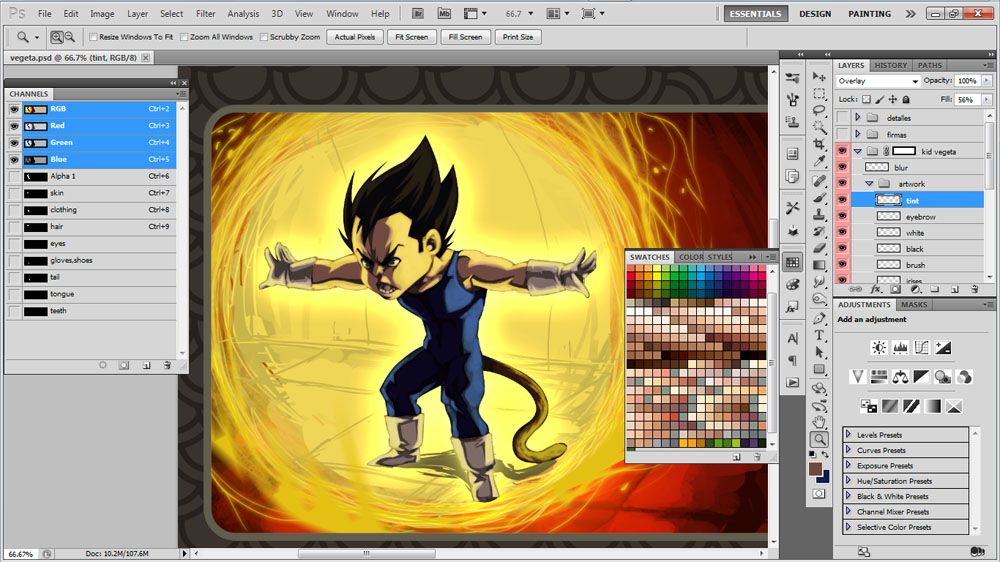Open the Layer menu

[137, 13]
